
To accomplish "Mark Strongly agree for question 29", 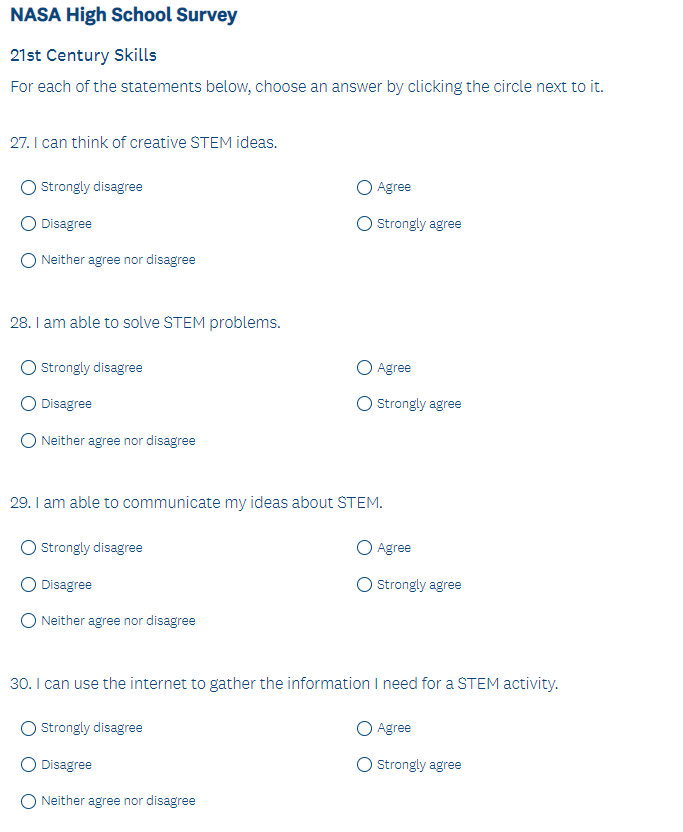I will [365, 585].
